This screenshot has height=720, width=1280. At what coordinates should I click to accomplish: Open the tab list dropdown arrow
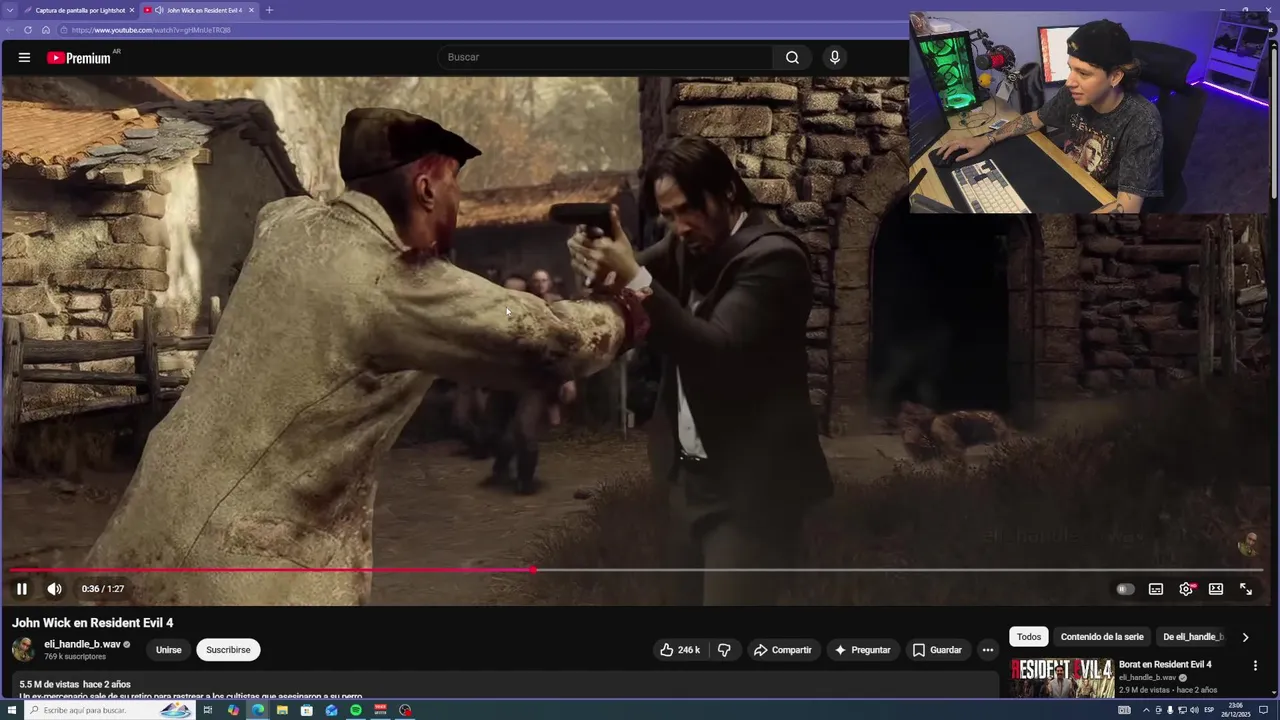pos(9,10)
